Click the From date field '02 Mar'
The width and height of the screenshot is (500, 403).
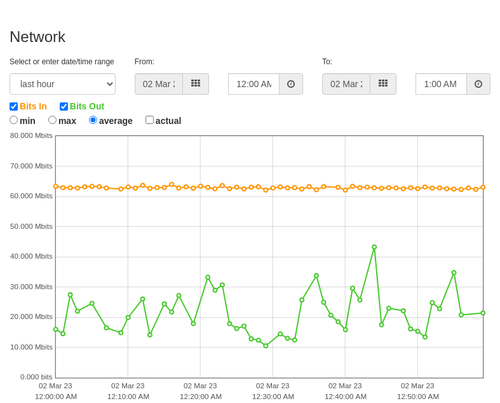click(159, 84)
